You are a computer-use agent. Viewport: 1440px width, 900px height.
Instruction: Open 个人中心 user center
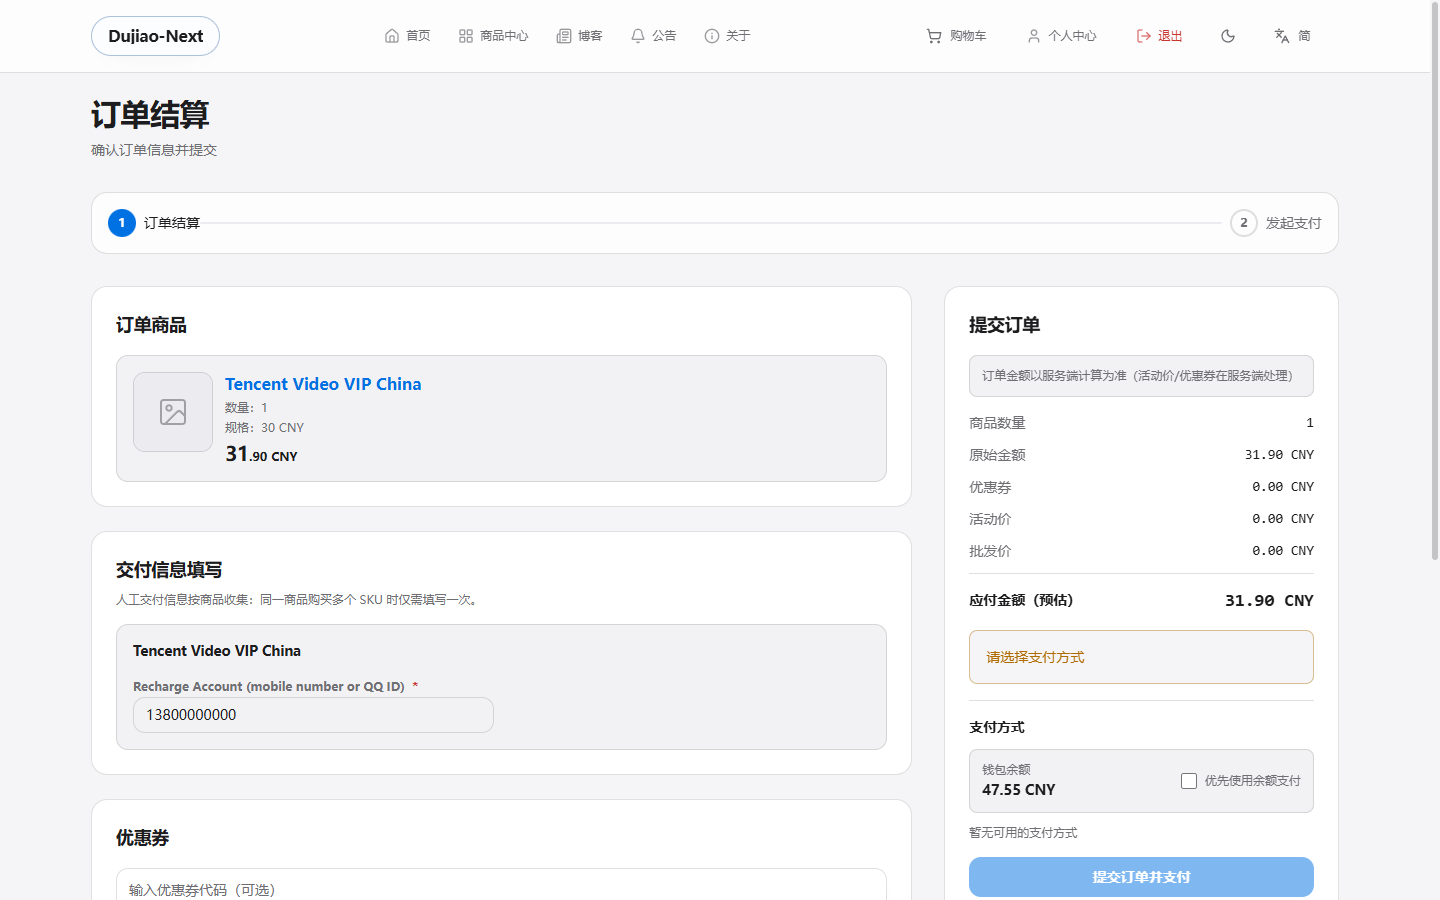(x=1072, y=36)
